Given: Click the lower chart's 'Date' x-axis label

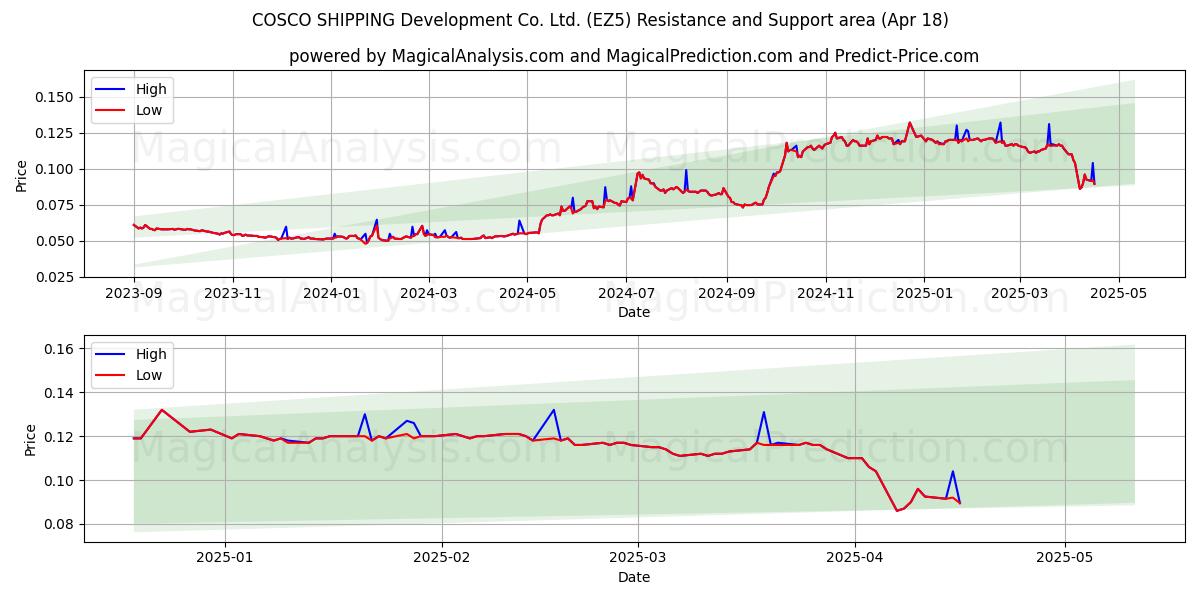Looking at the screenshot, I should pyautogui.click(x=634, y=577).
